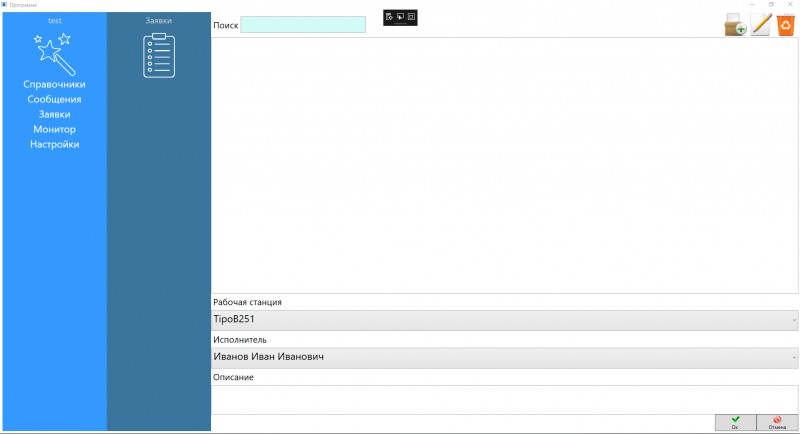Open Настройки menu item
Viewport: 800px width, 434px height.
point(55,144)
